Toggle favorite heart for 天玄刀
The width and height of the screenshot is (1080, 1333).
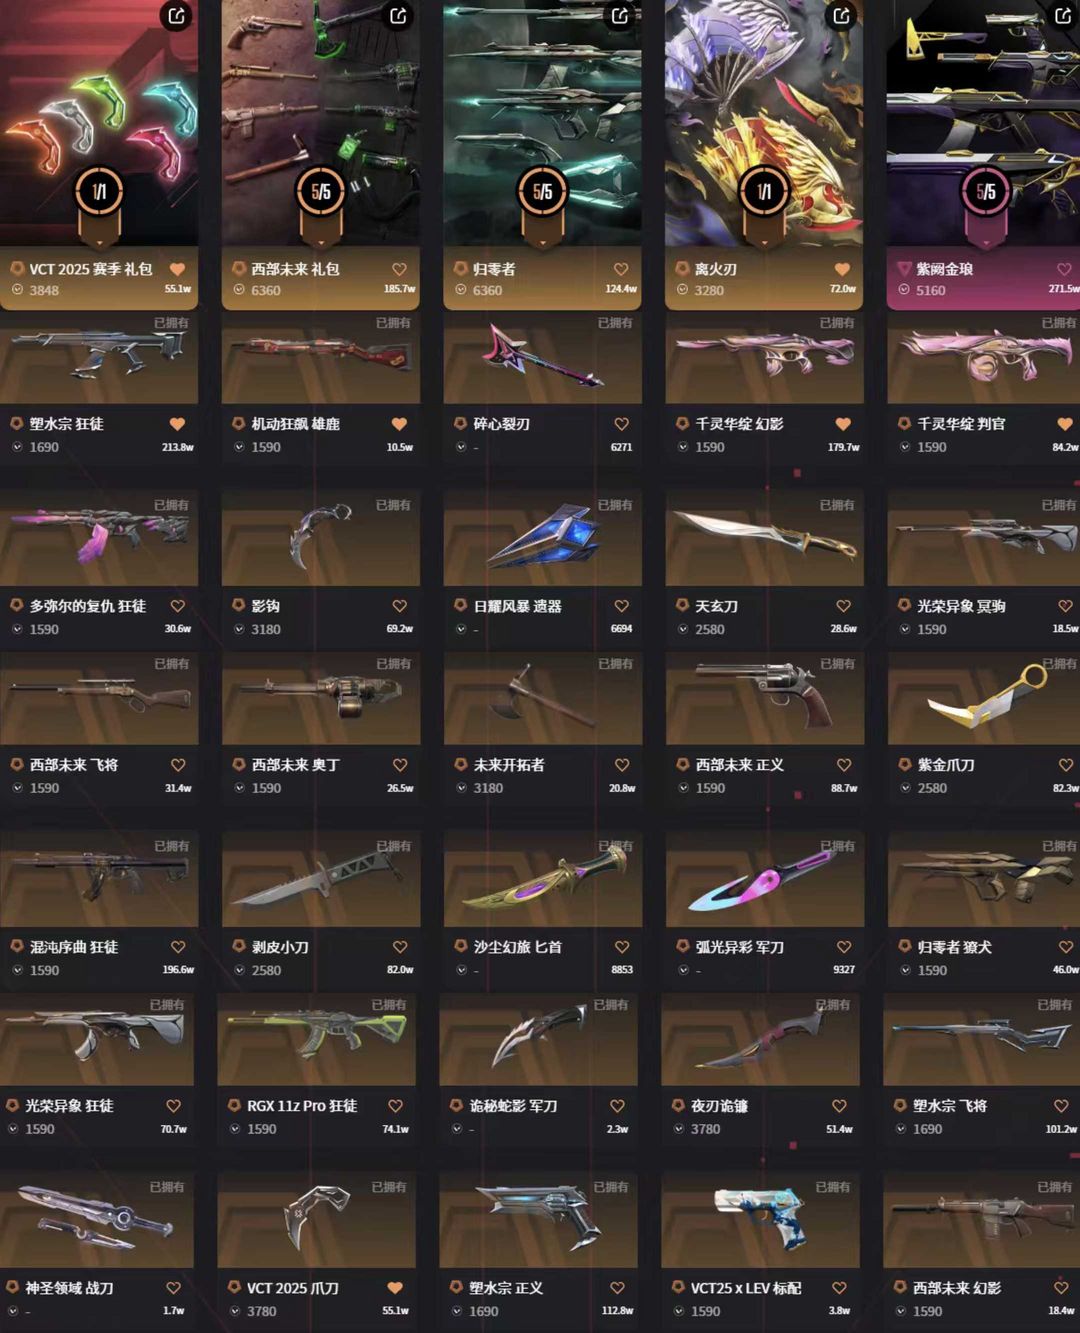[x=843, y=606]
